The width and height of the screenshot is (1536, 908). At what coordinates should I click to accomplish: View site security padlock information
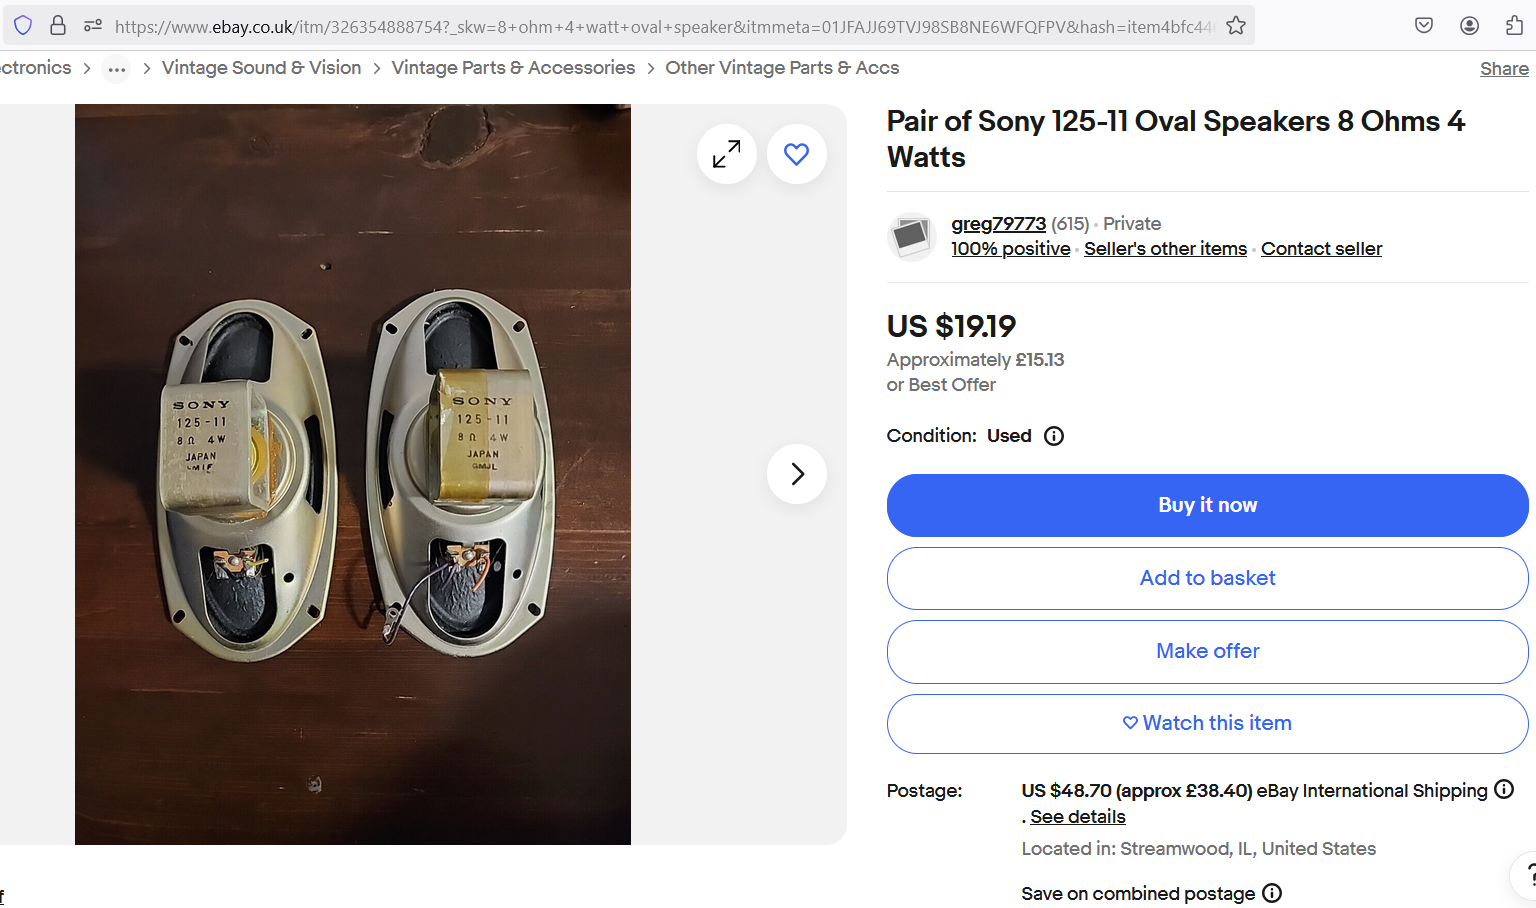[58, 26]
